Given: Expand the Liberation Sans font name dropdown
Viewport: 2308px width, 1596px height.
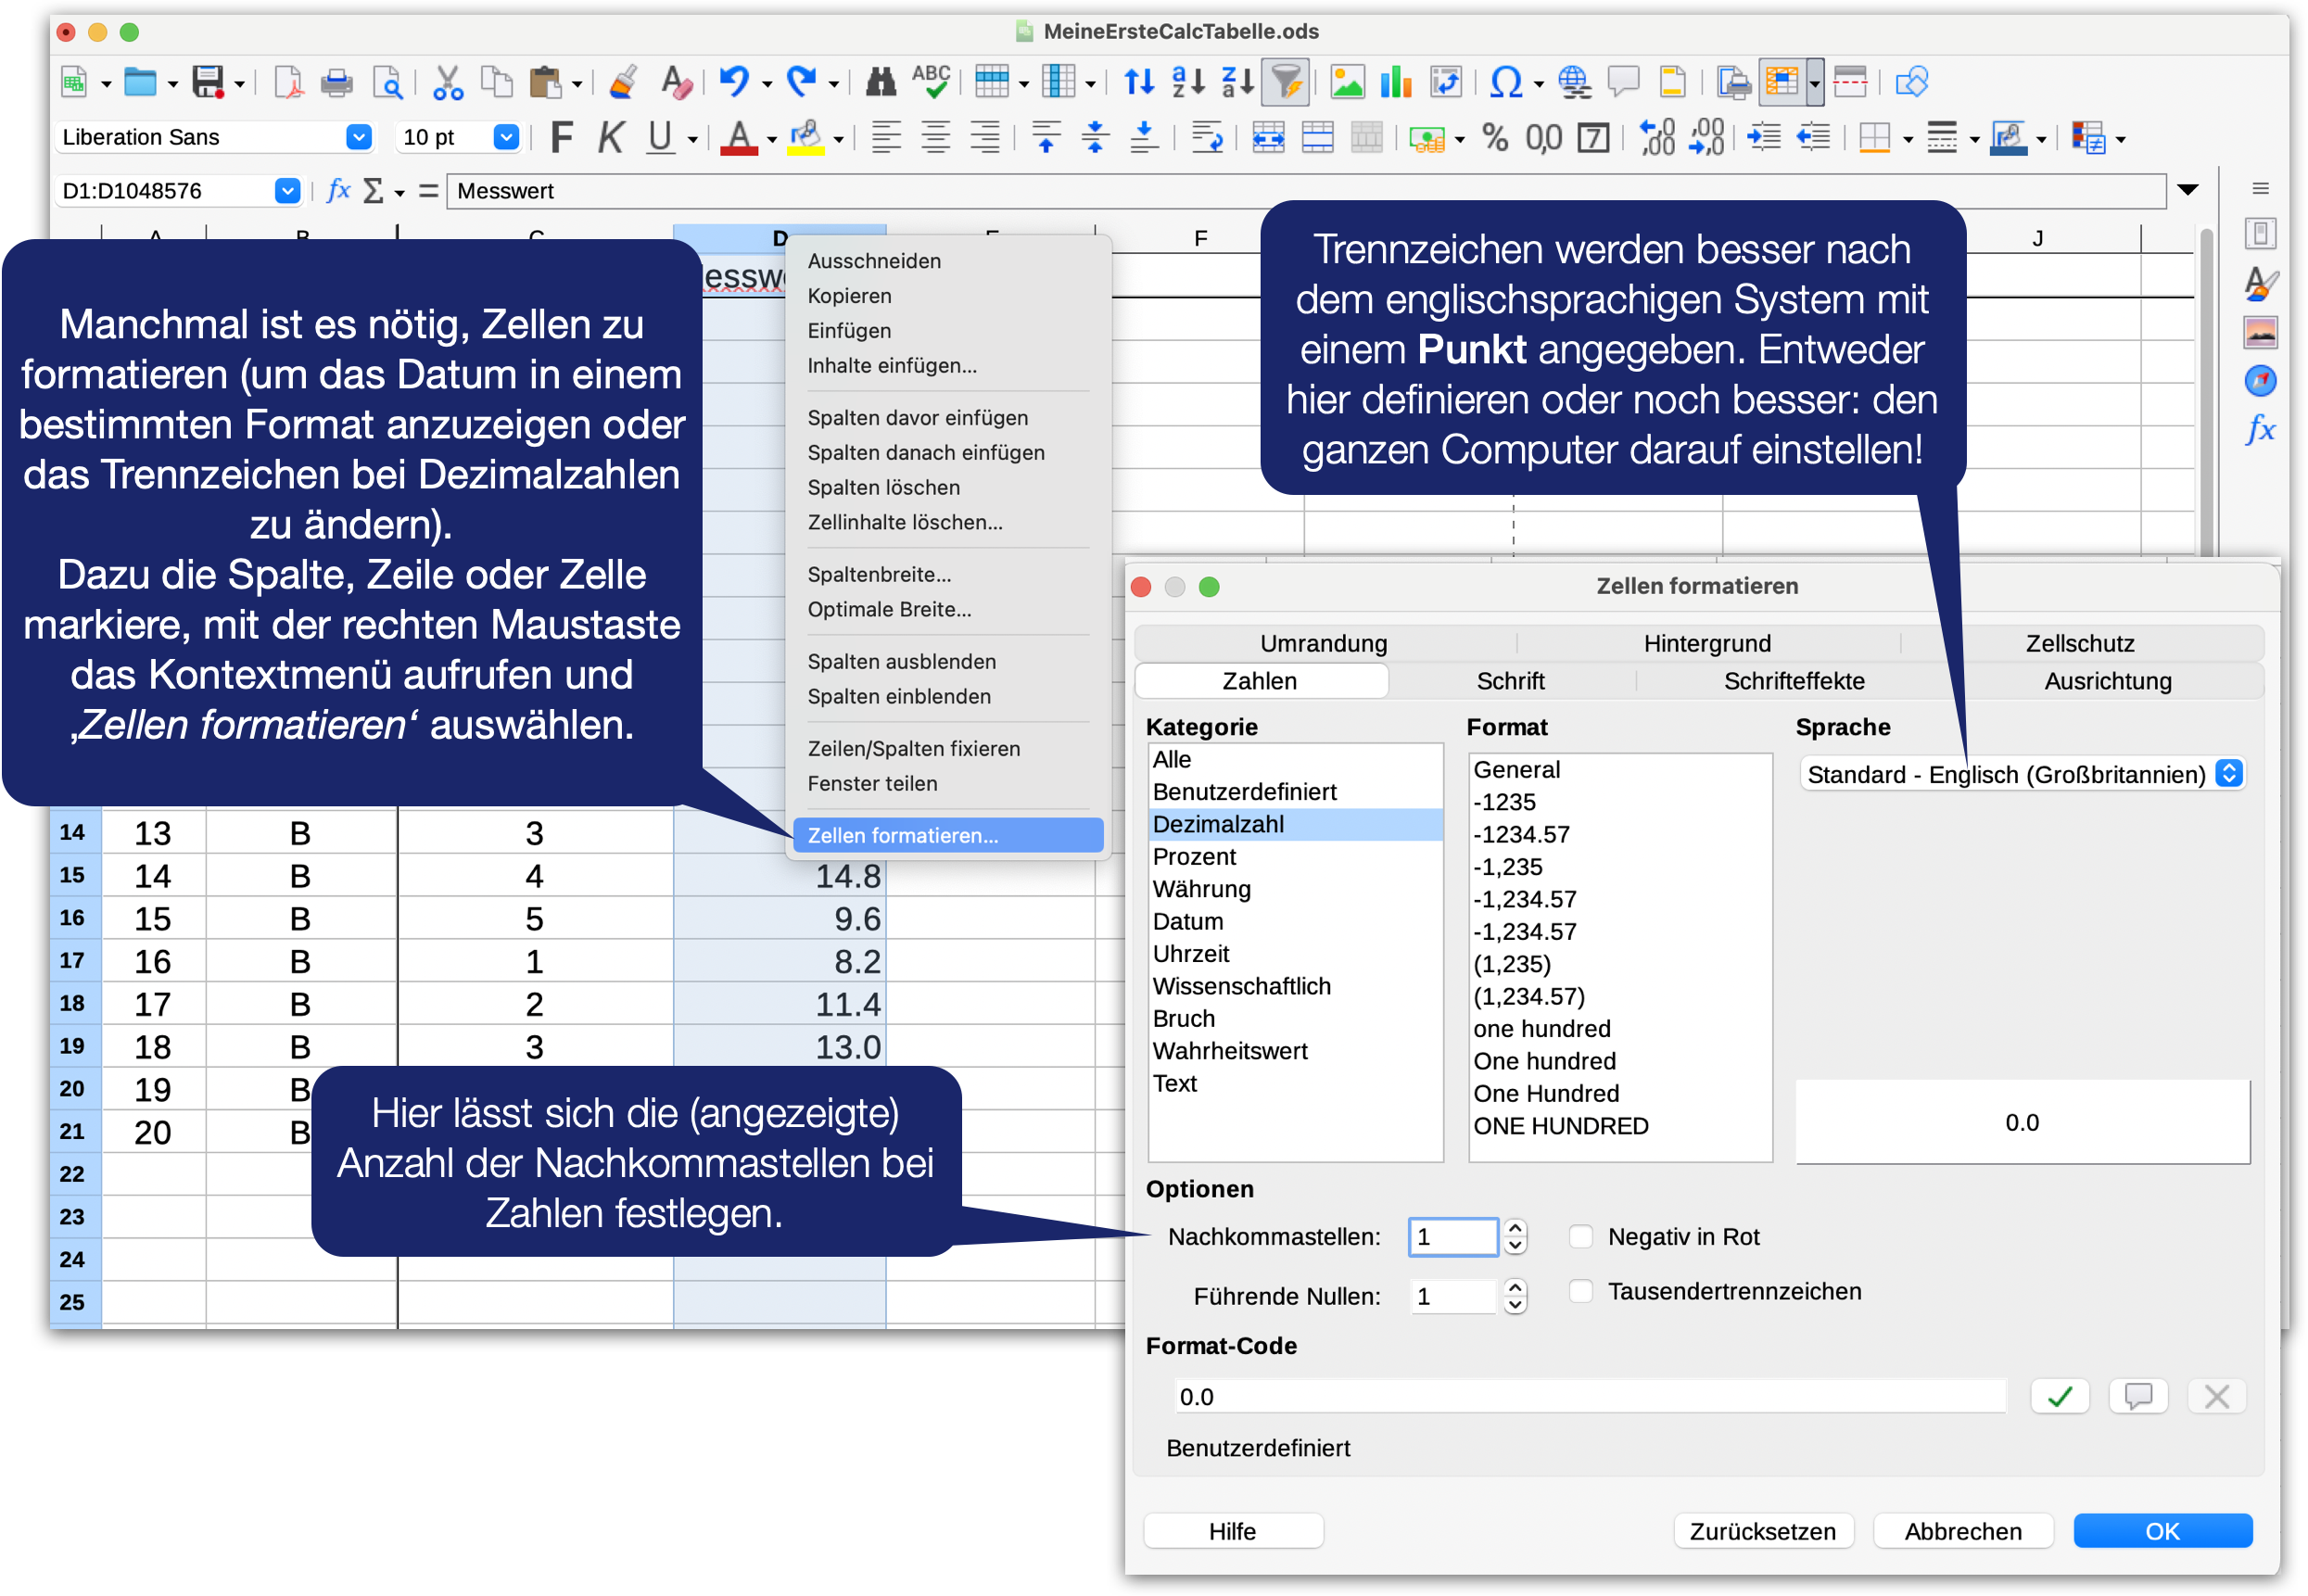Looking at the screenshot, I should [358, 137].
